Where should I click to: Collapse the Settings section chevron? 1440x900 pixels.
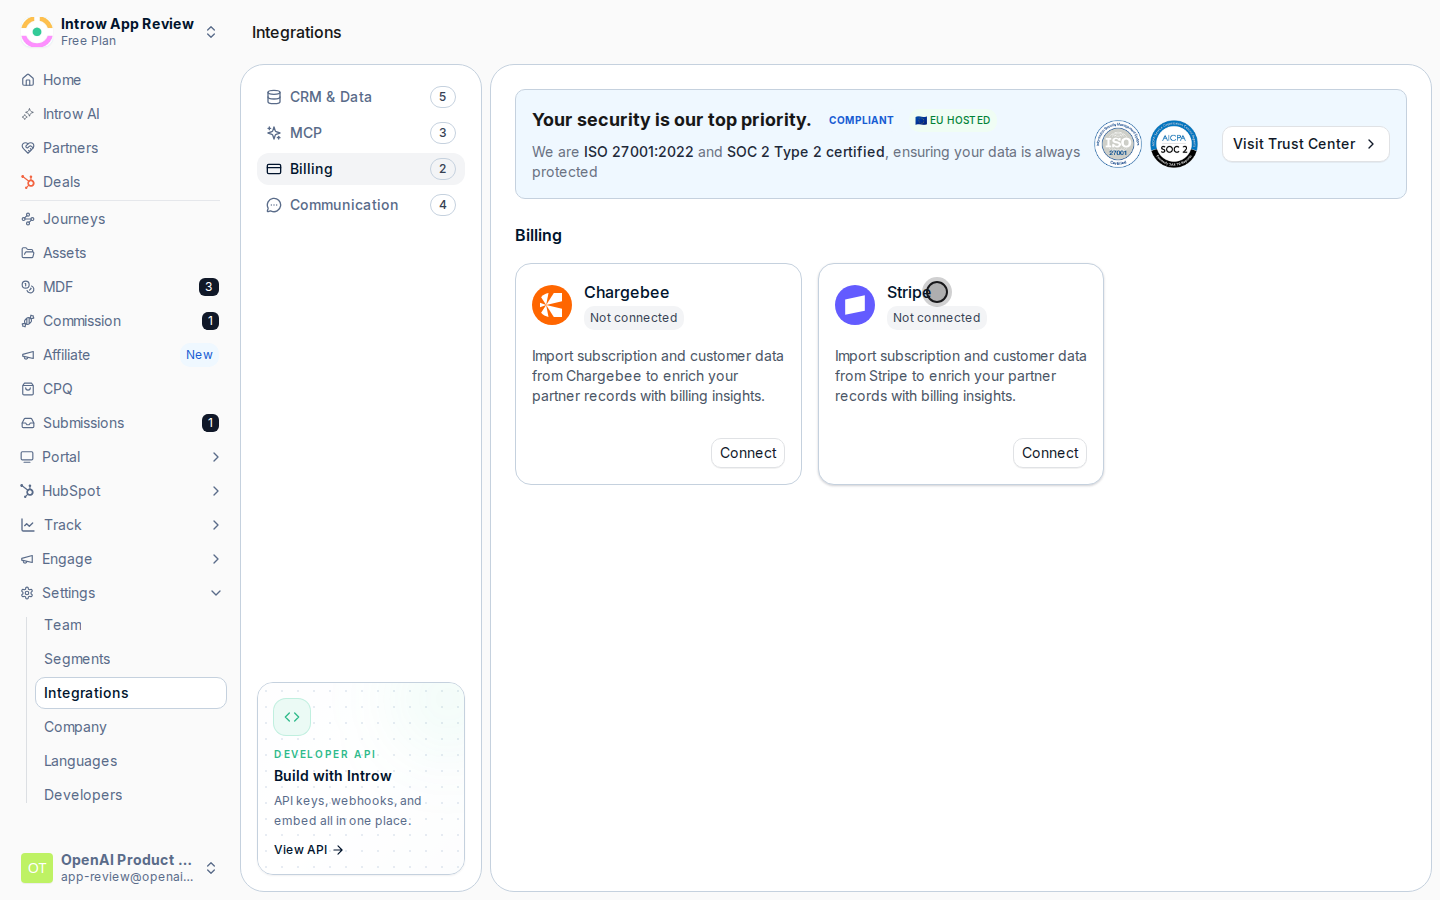pos(216,593)
